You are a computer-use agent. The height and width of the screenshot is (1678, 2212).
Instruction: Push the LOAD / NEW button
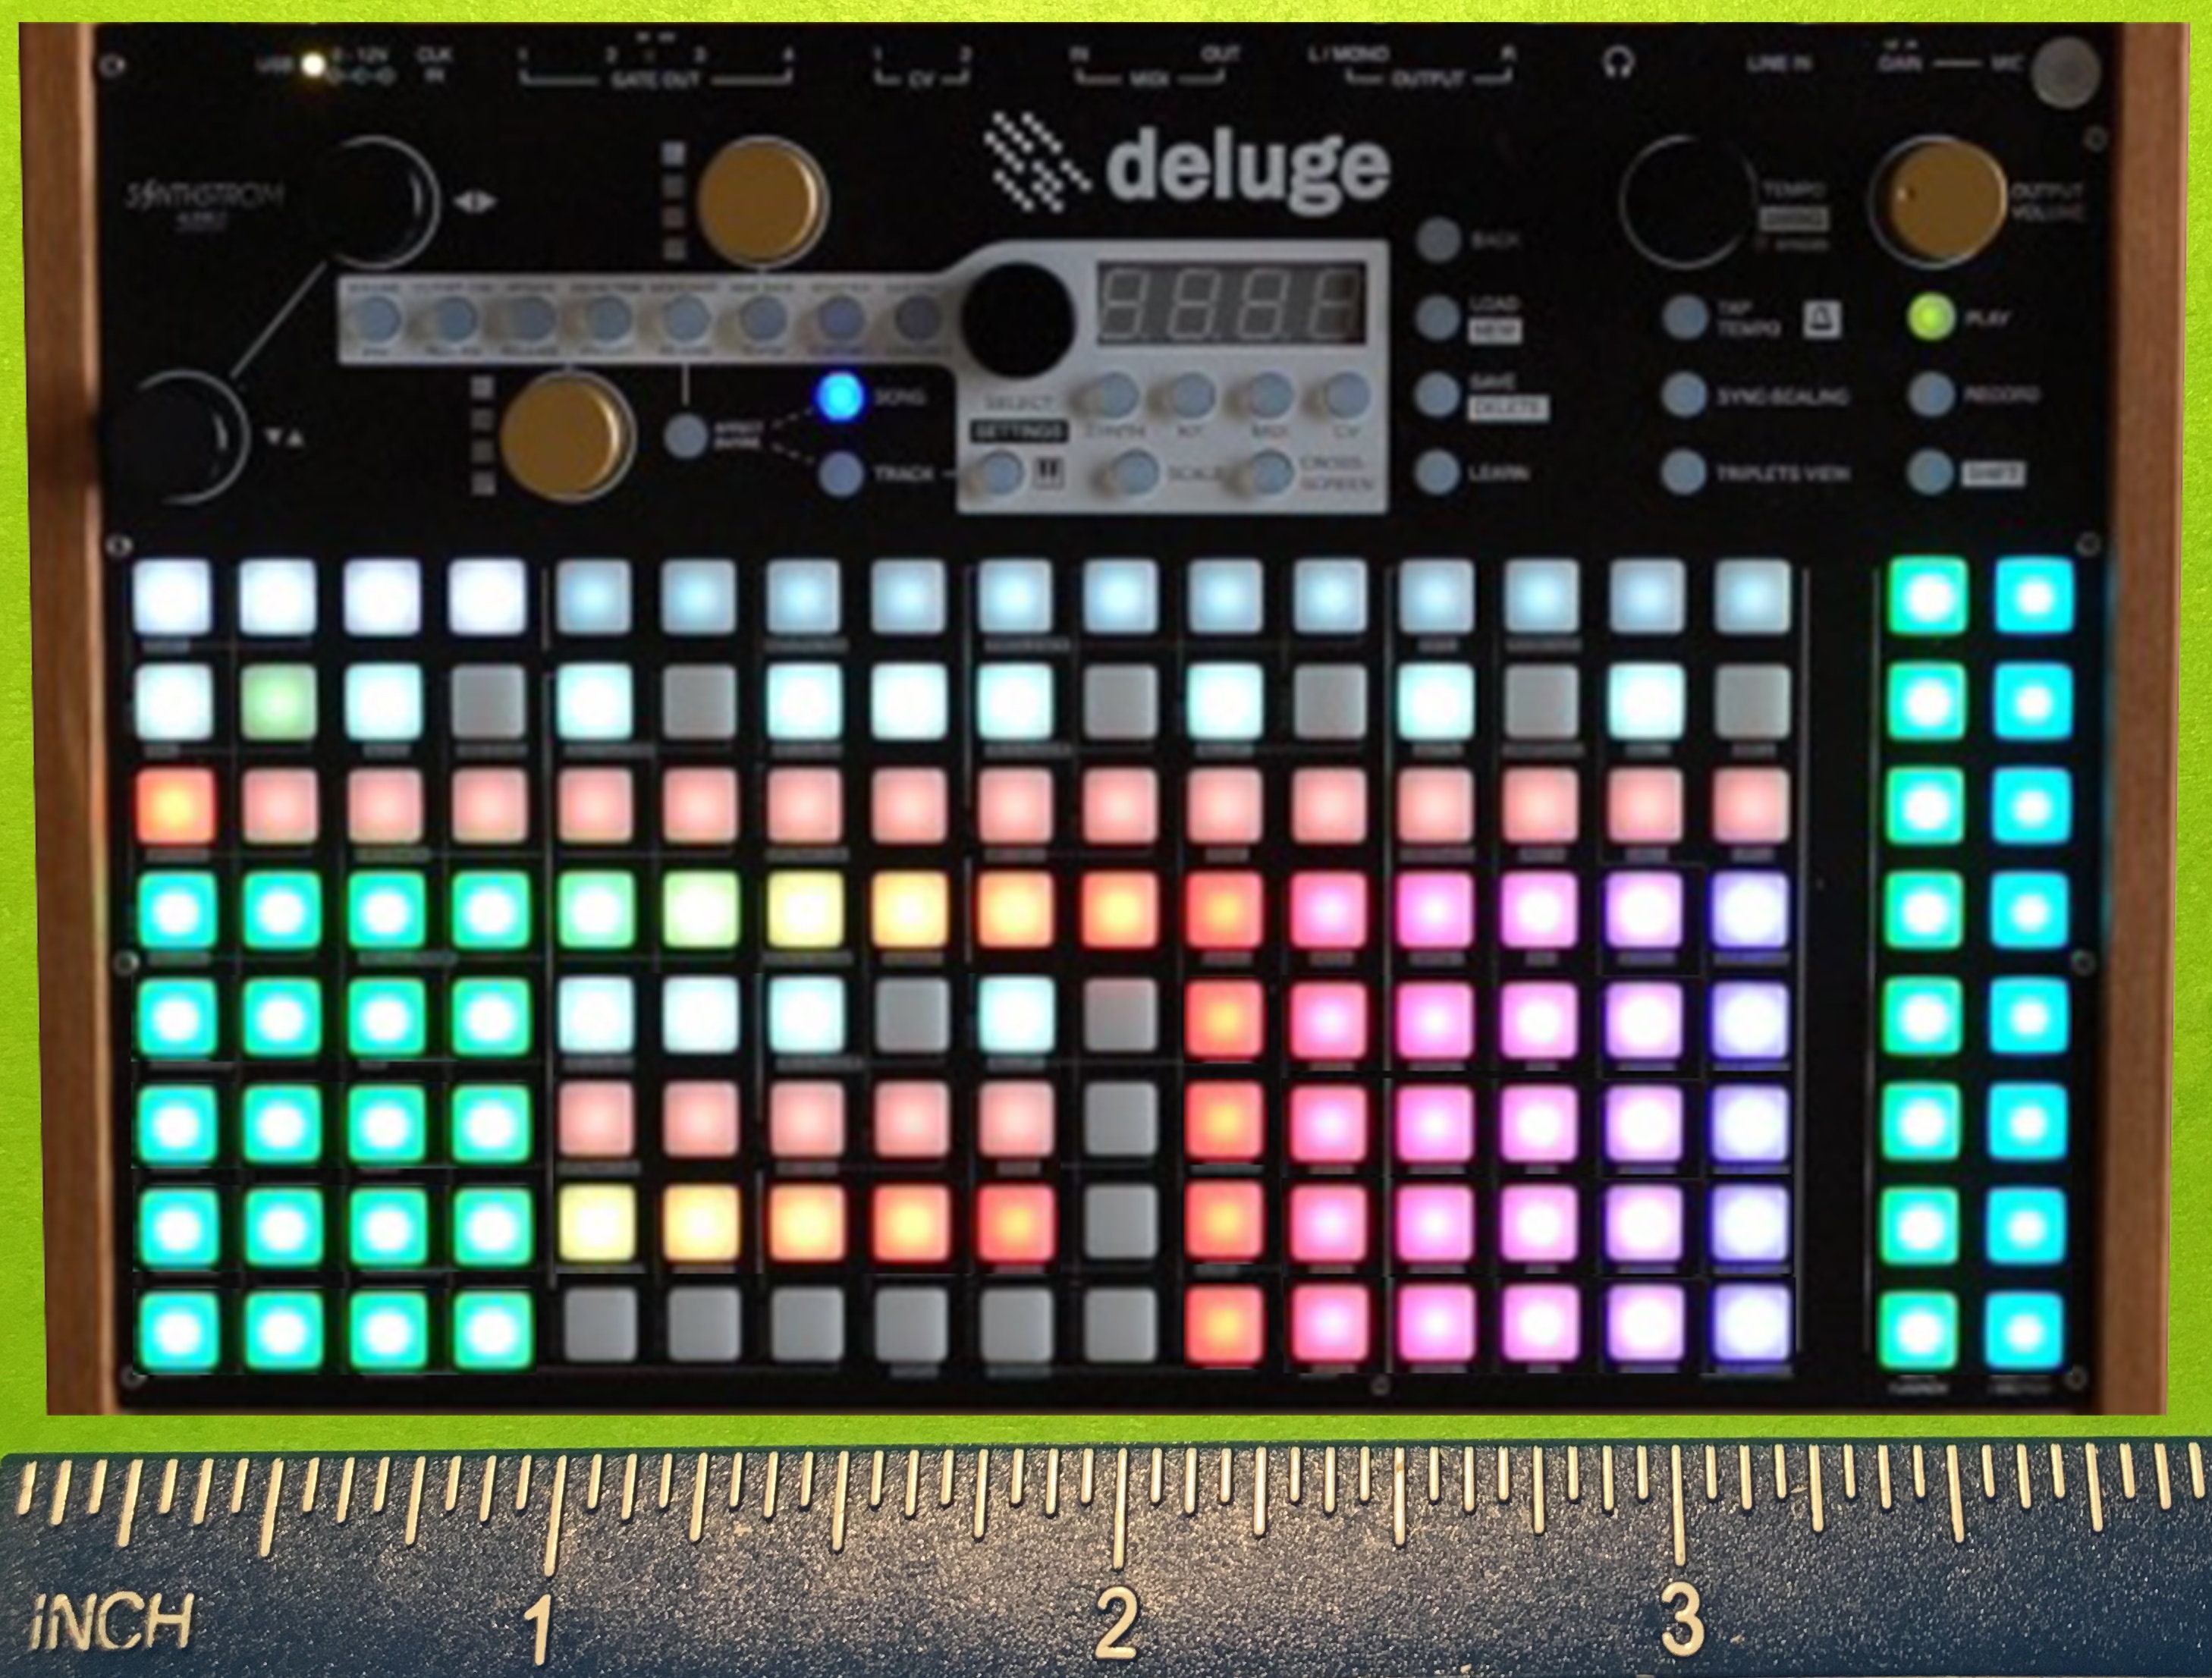click(x=1438, y=317)
